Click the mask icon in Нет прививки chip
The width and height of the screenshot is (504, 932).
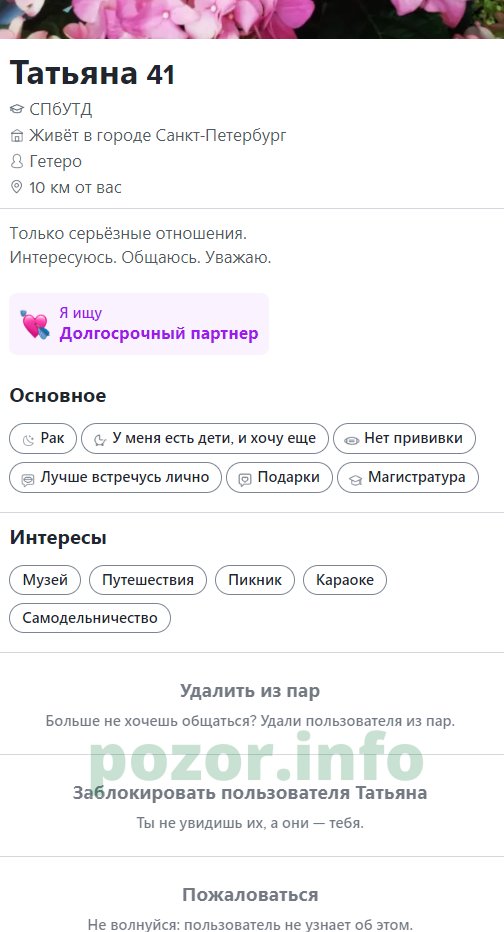click(351, 440)
